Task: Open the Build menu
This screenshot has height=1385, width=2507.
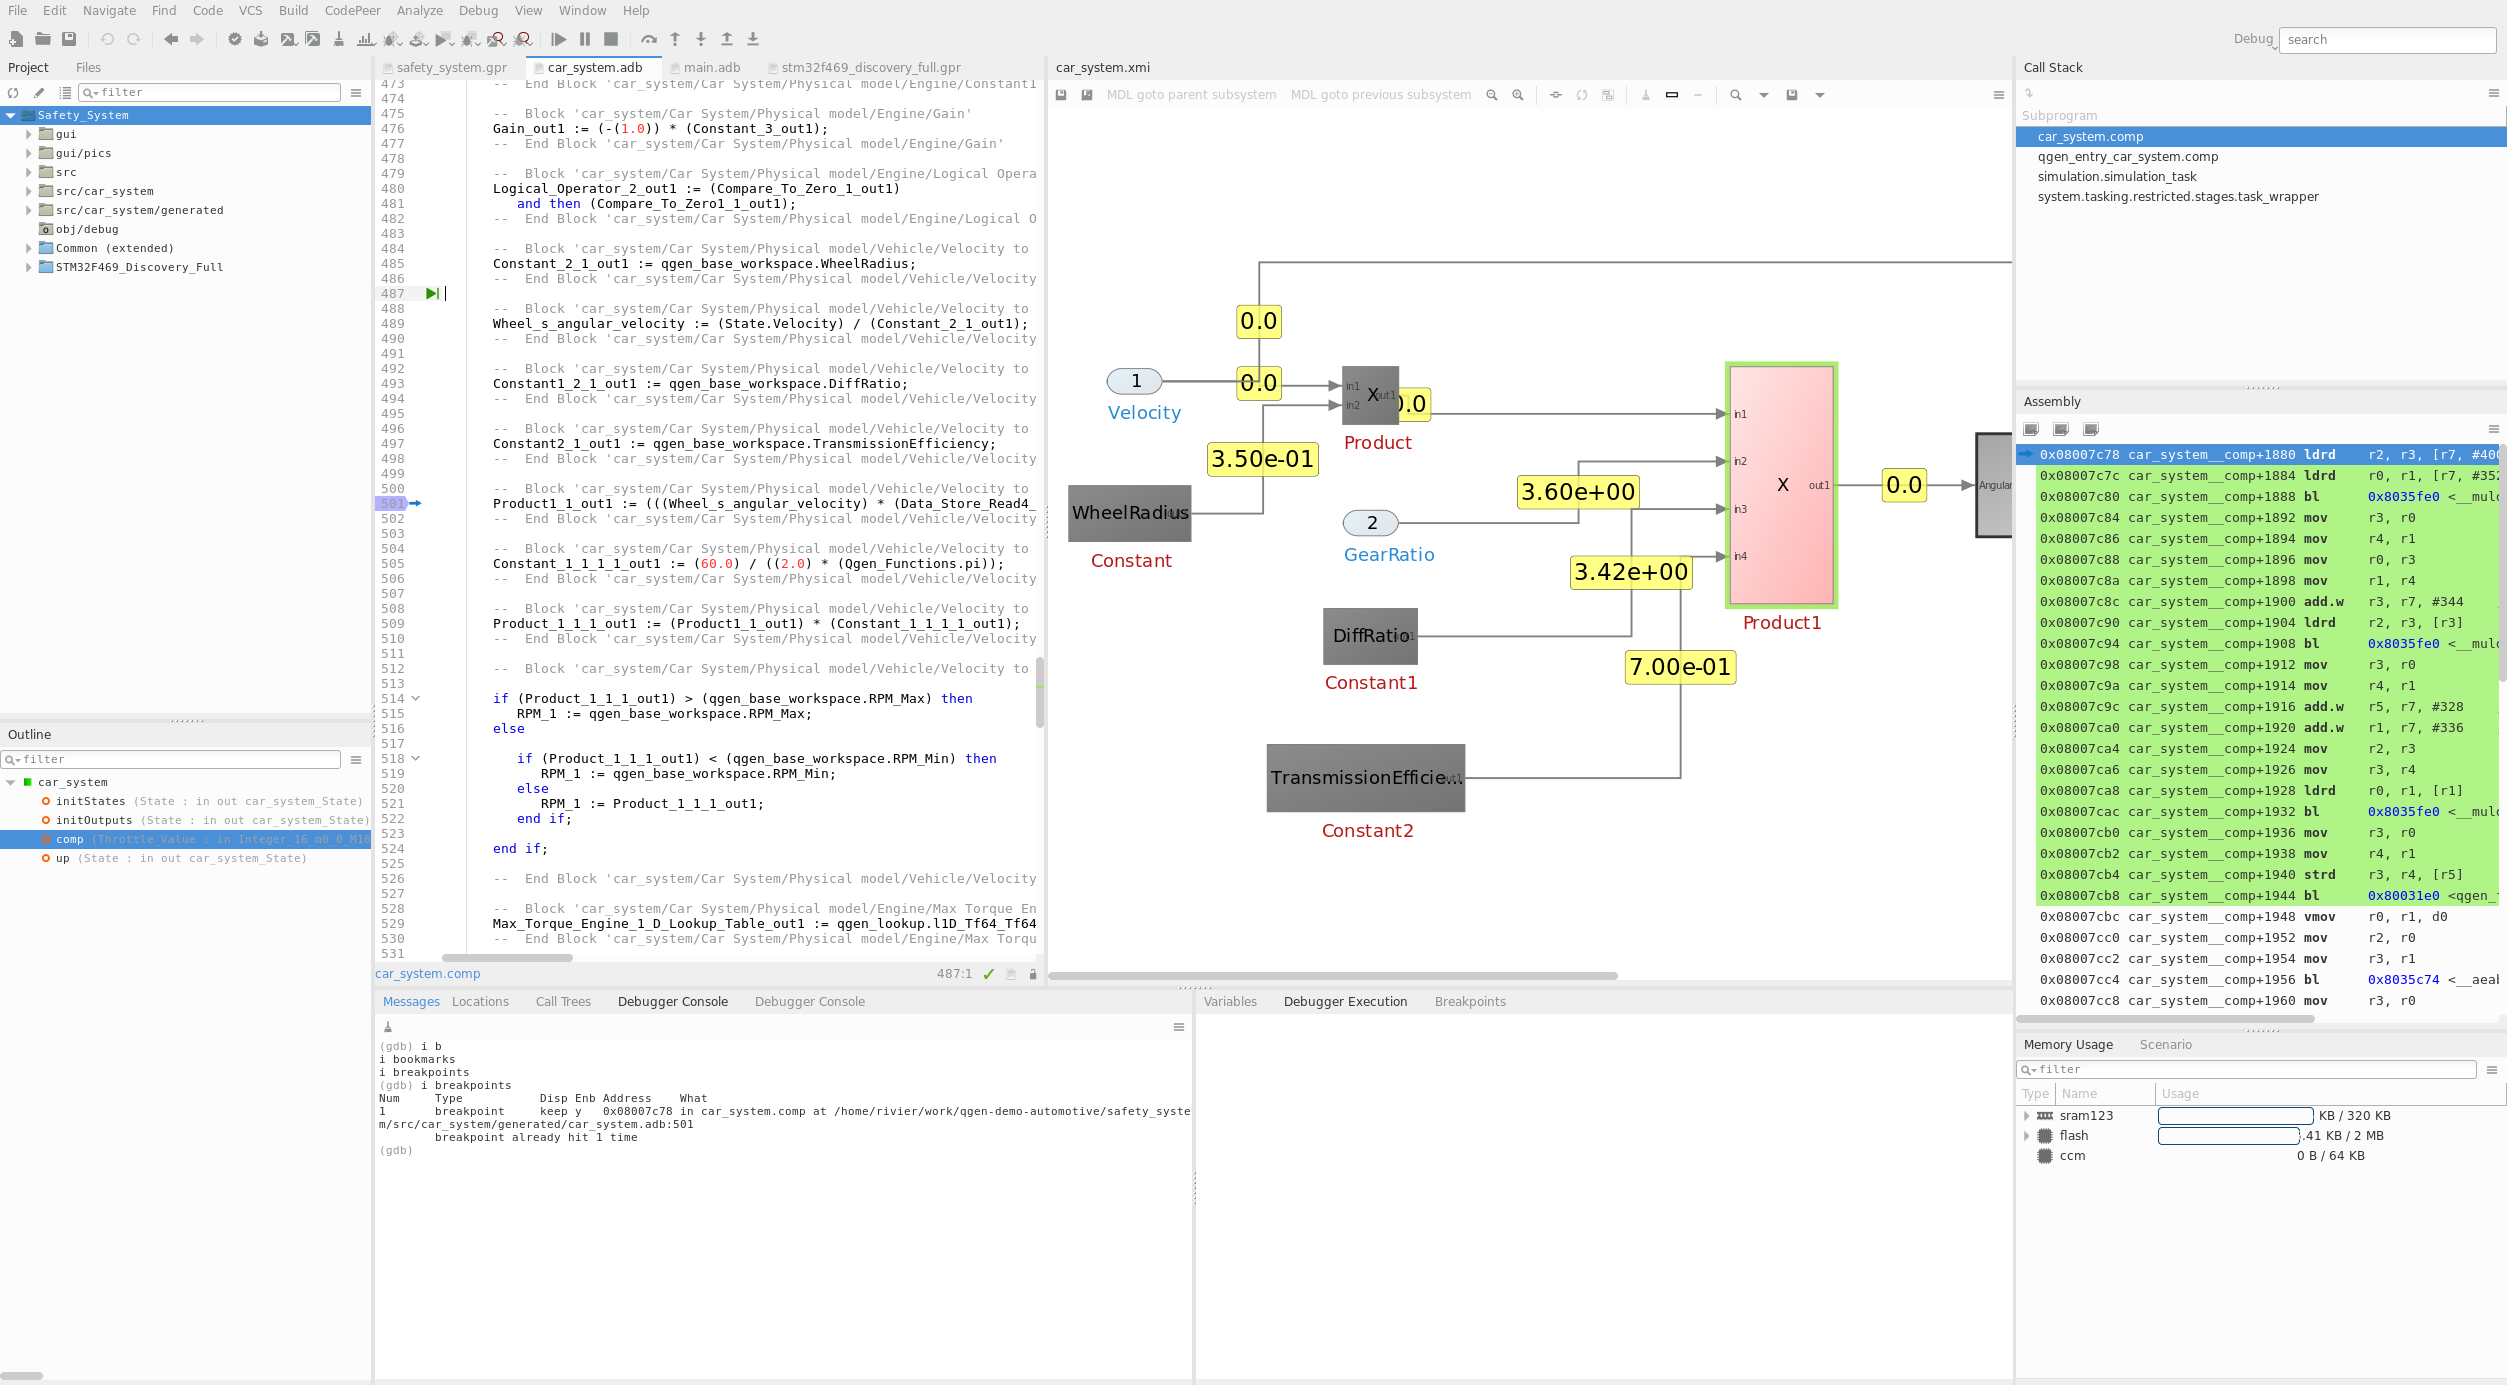Action: pos(293,10)
